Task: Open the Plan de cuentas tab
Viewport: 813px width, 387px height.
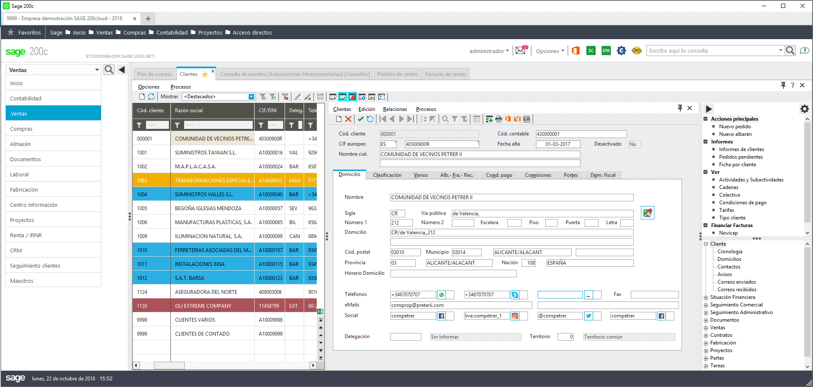Action: [x=155, y=75]
